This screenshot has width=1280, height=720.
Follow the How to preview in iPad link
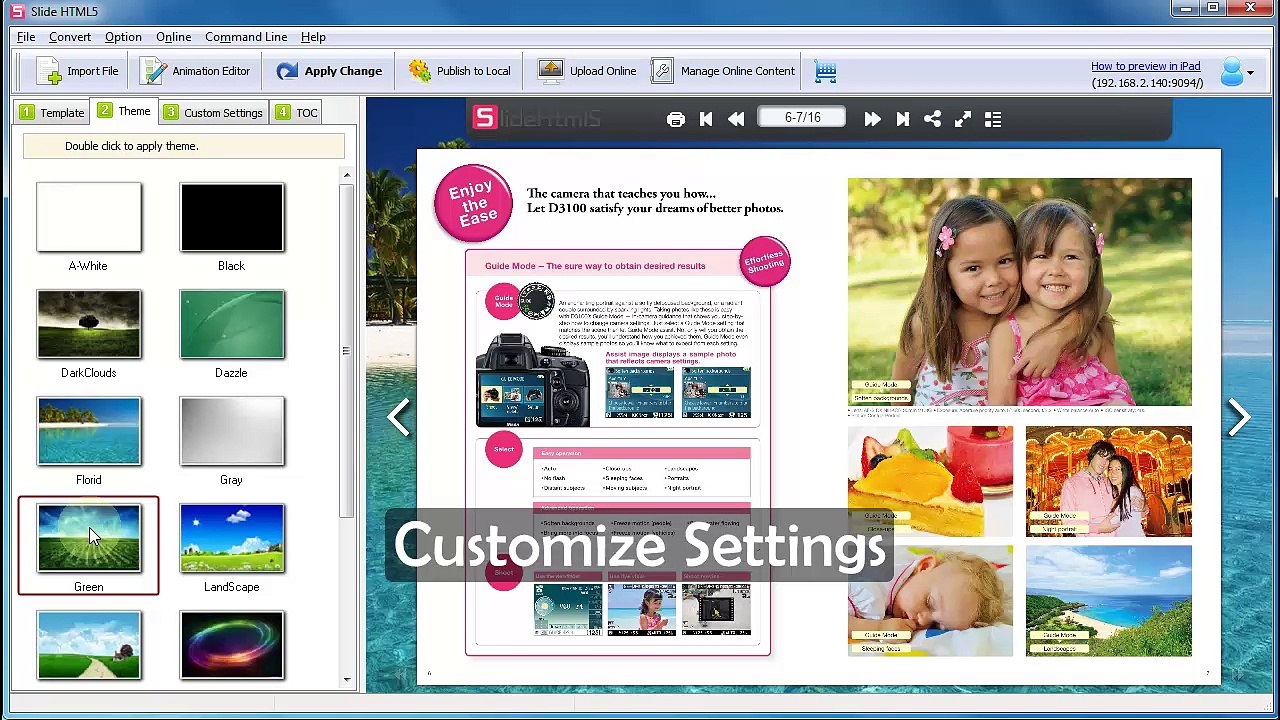pos(1145,66)
